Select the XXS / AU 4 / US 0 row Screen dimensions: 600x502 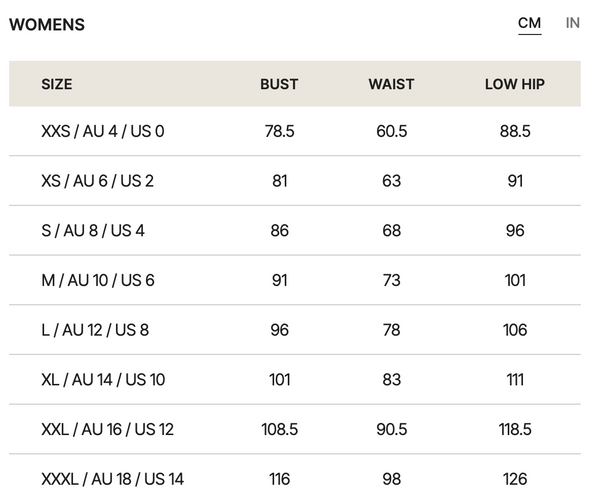[x=295, y=131]
